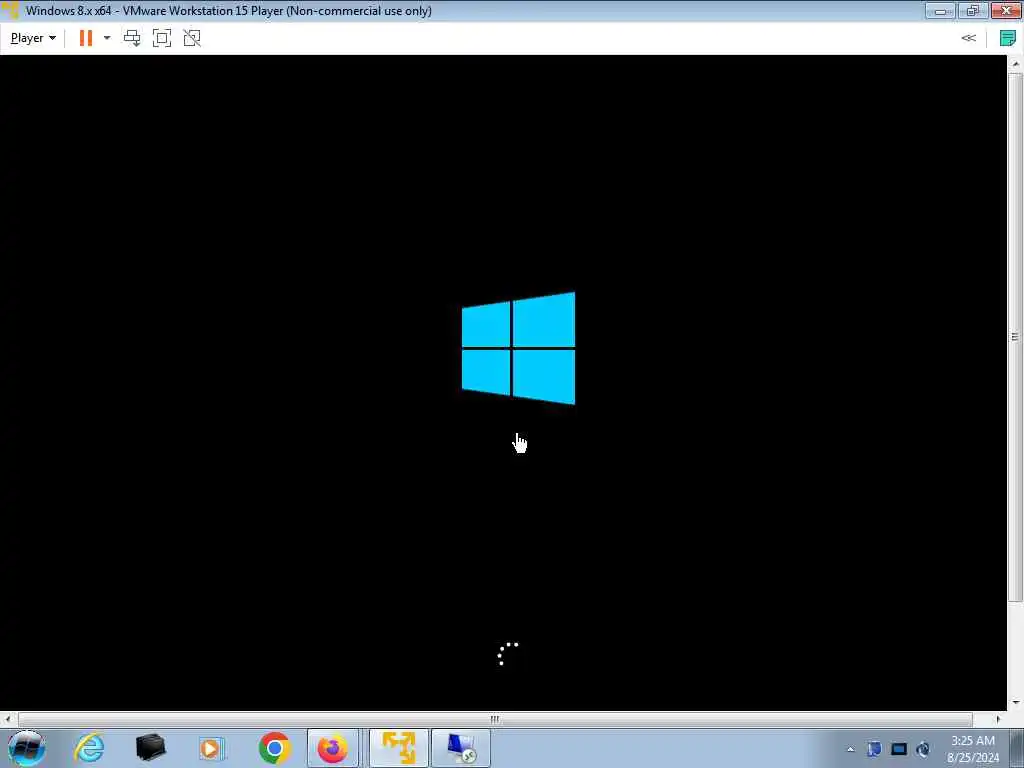Open the Windows Start menu orb

pyautogui.click(x=26, y=748)
